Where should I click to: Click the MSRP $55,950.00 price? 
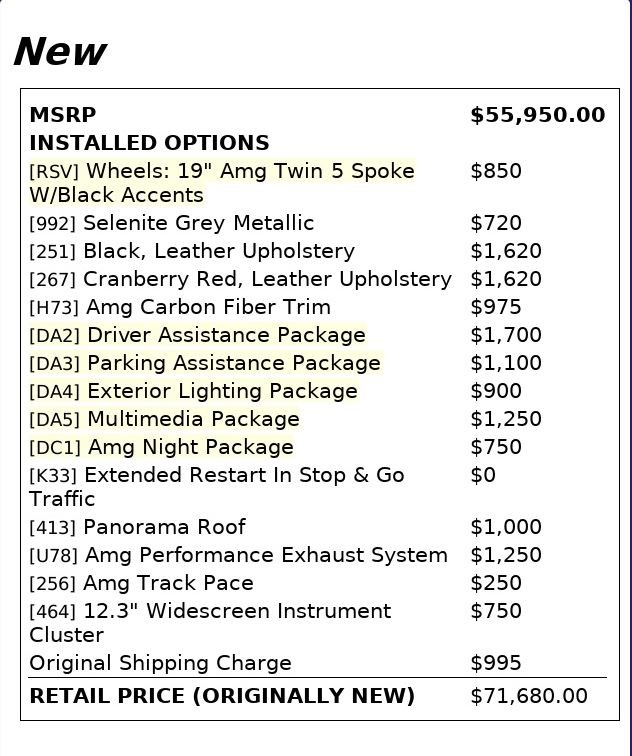pyautogui.click(x=538, y=115)
